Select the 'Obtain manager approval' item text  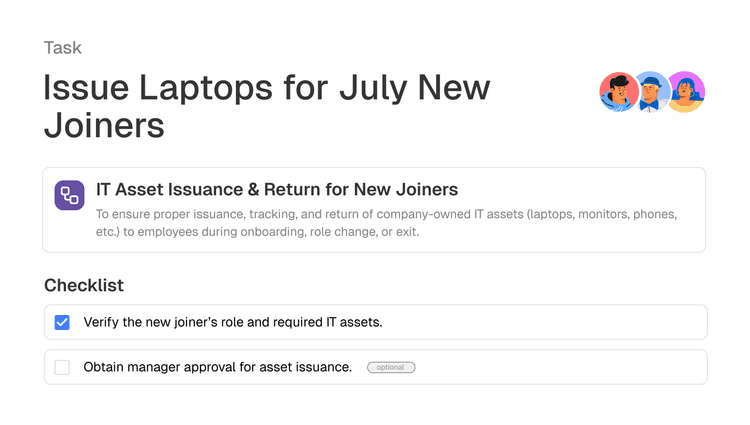218,367
